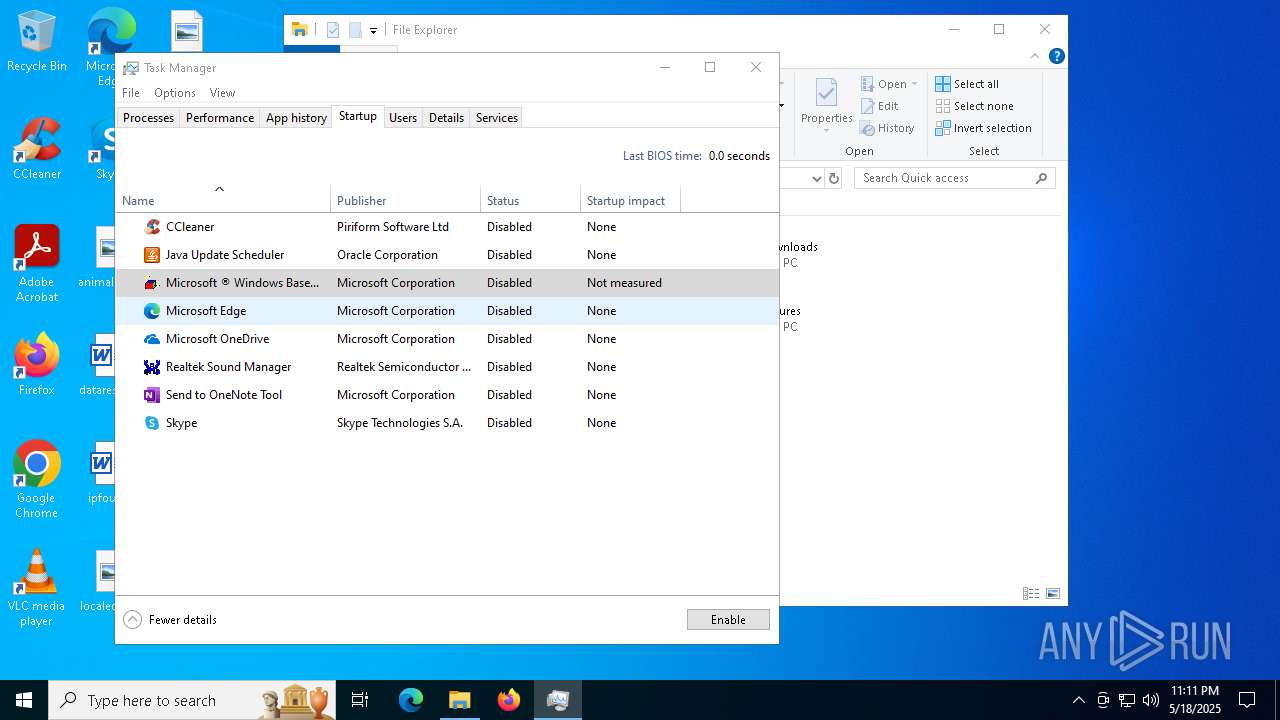Click Properties icon in File Explorer ribbon
The image size is (1280, 720).
(x=826, y=94)
